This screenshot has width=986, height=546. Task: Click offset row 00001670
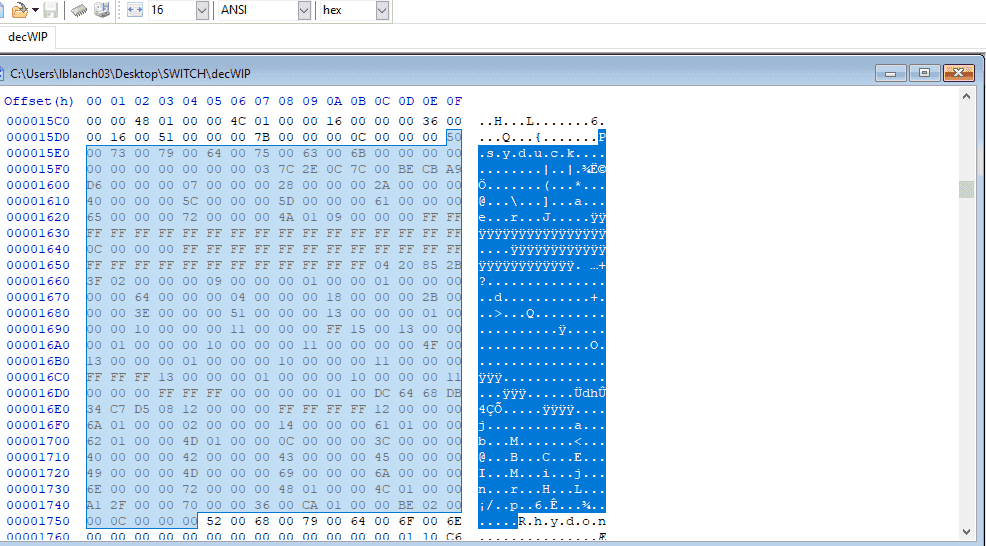click(38, 297)
